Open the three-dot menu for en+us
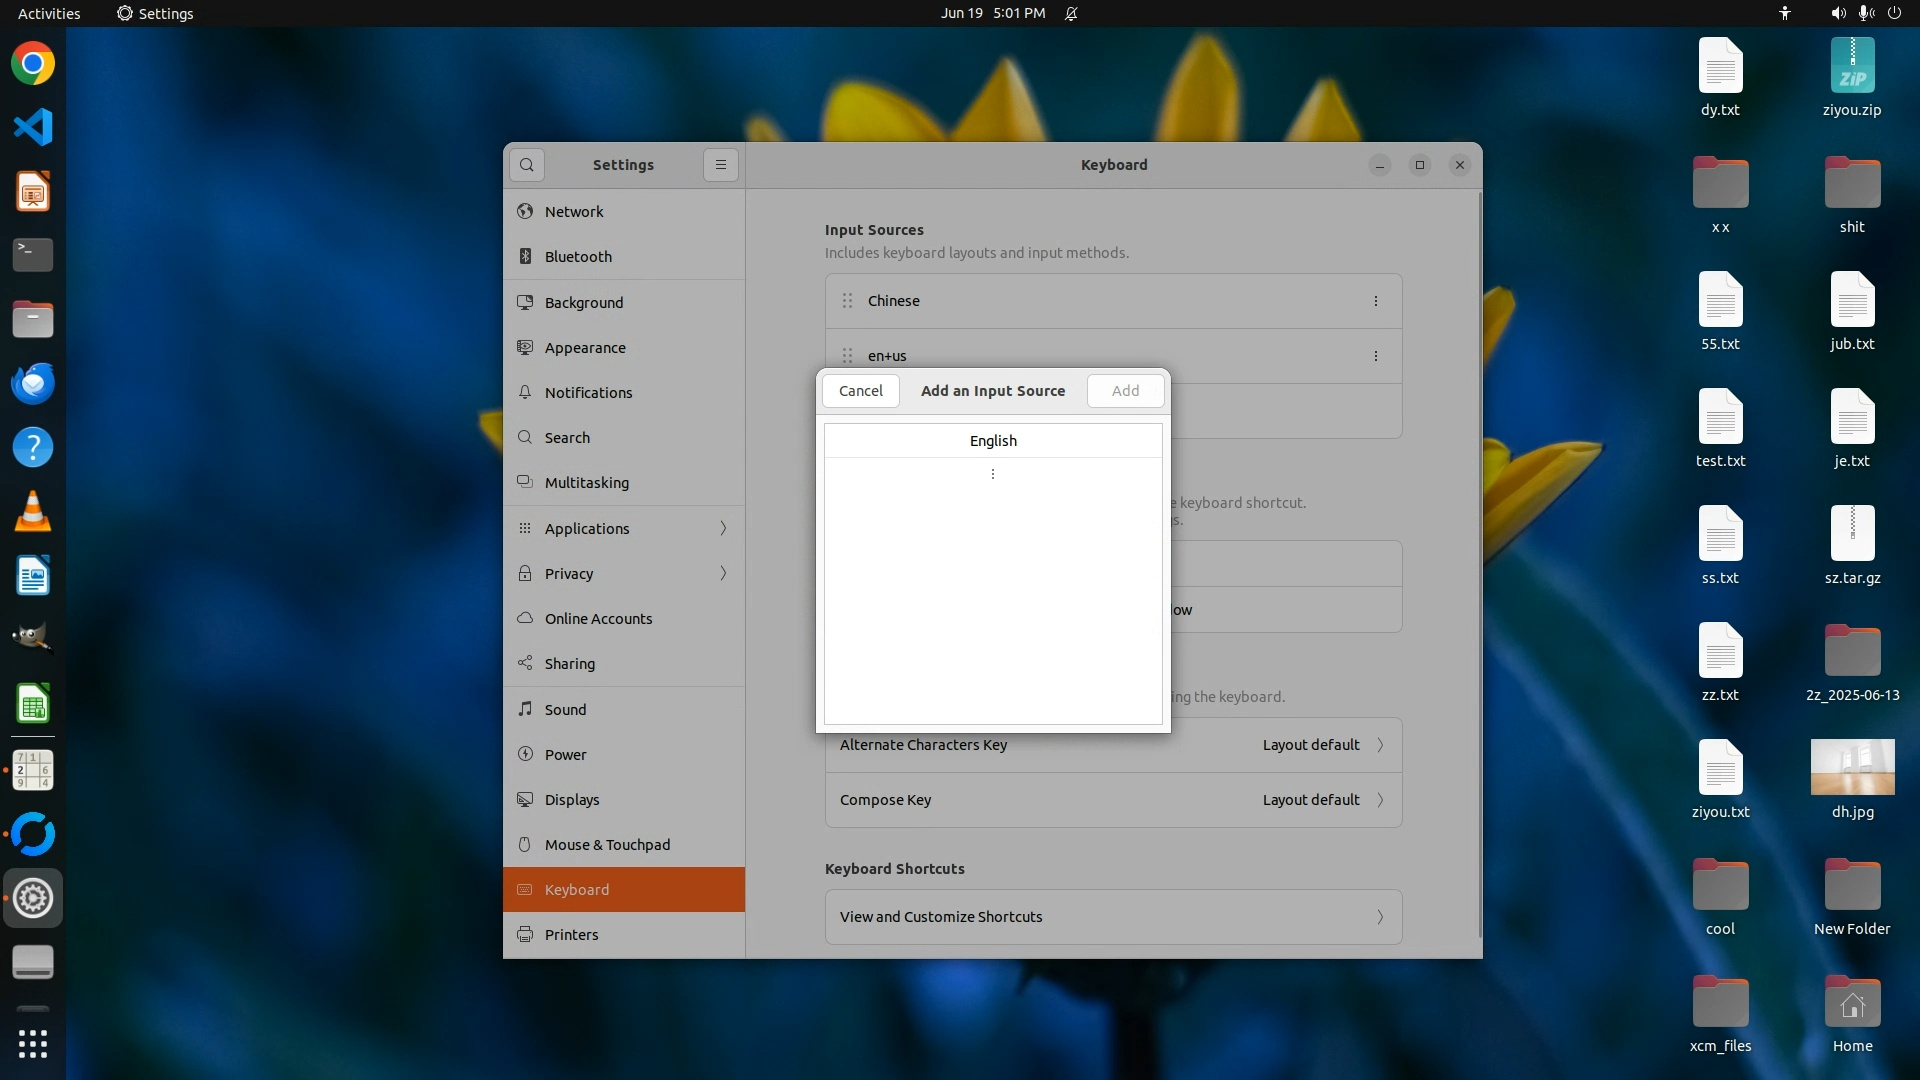The width and height of the screenshot is (1920, 1080). pos(1375,356)
